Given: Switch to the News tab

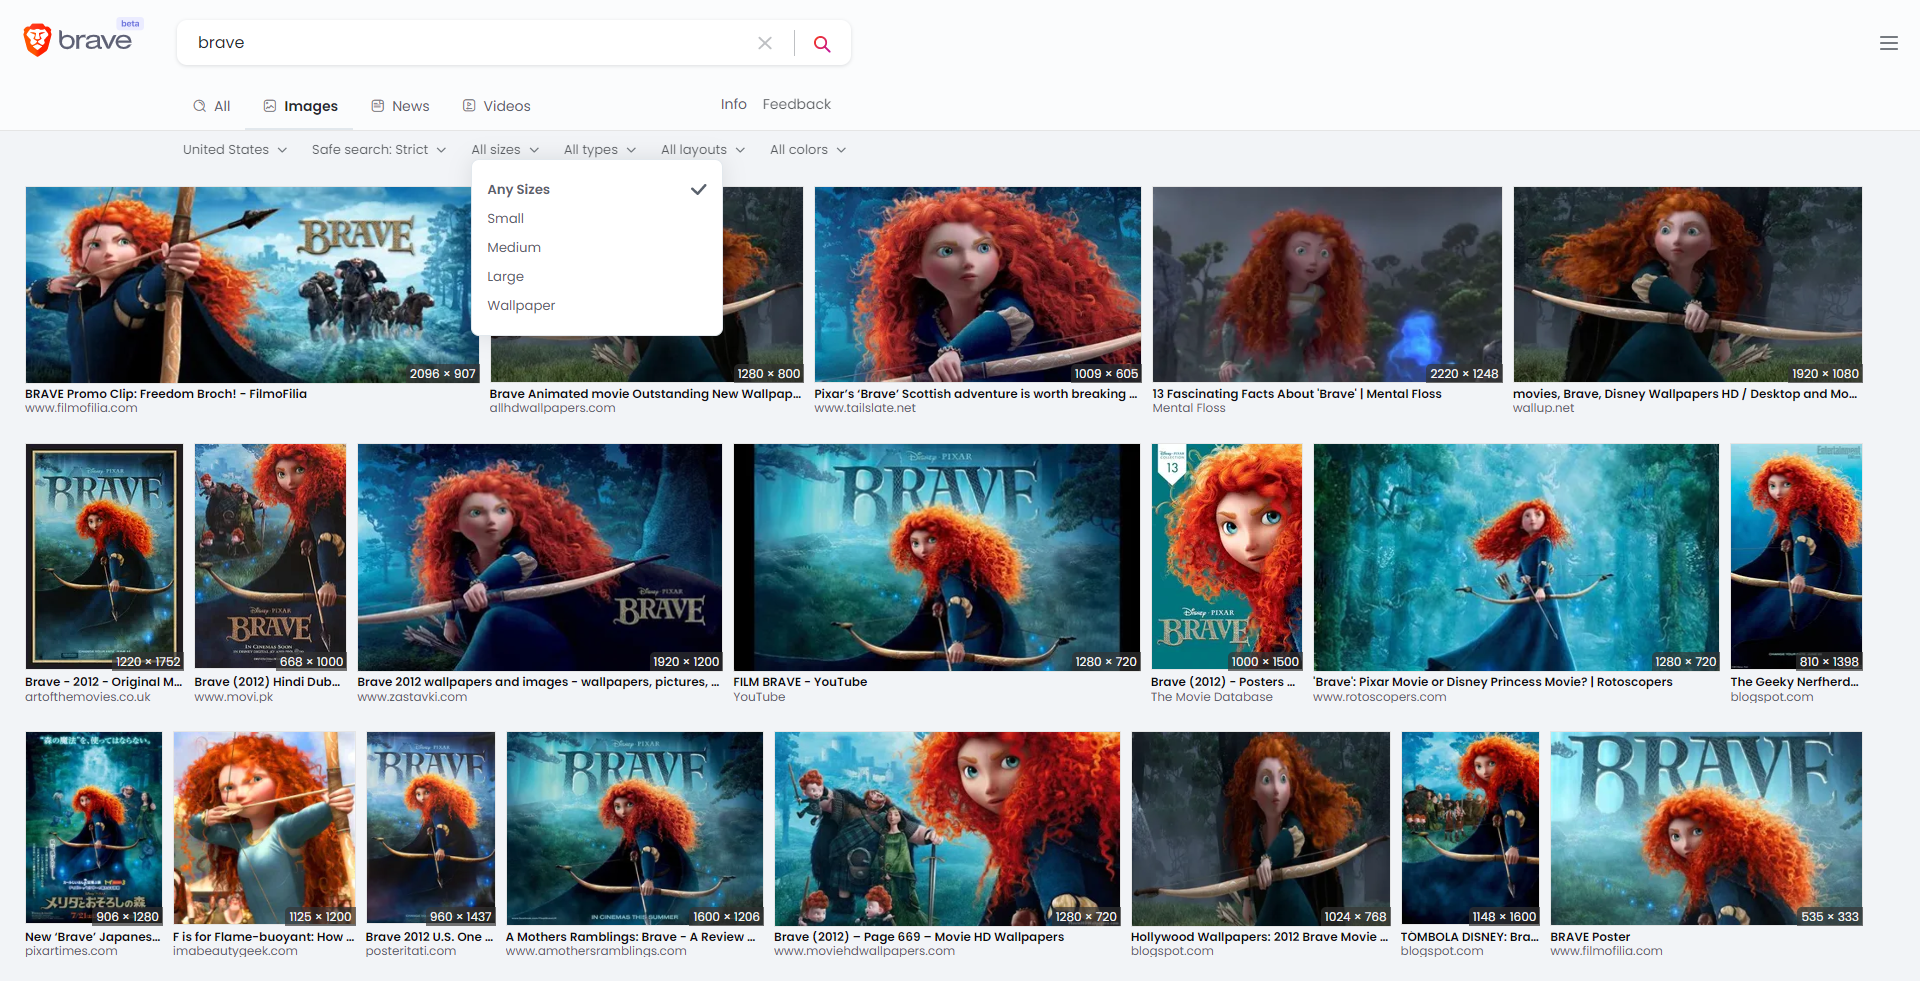Looking at the screenshot, I should [400, 106].
